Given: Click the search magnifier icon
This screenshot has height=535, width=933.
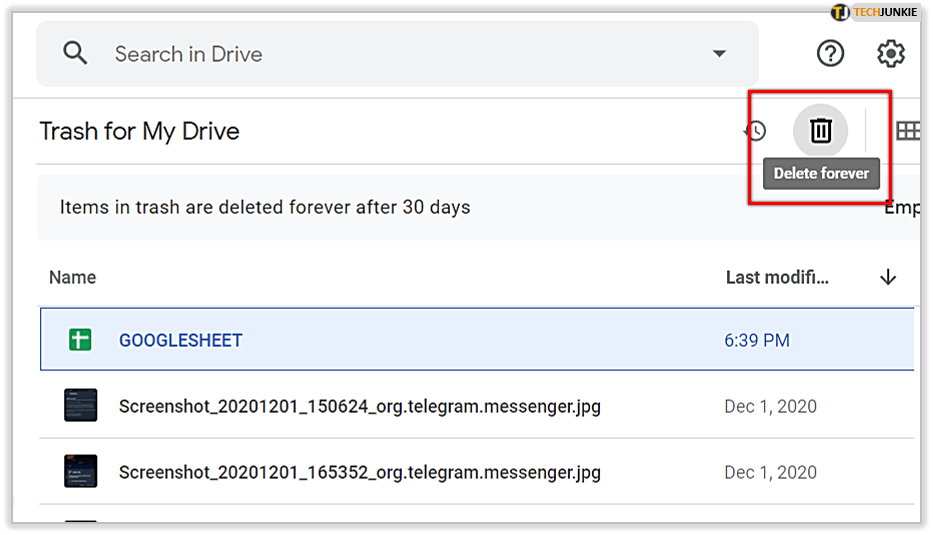Looking at the screenshot, I should pos(75,53).
